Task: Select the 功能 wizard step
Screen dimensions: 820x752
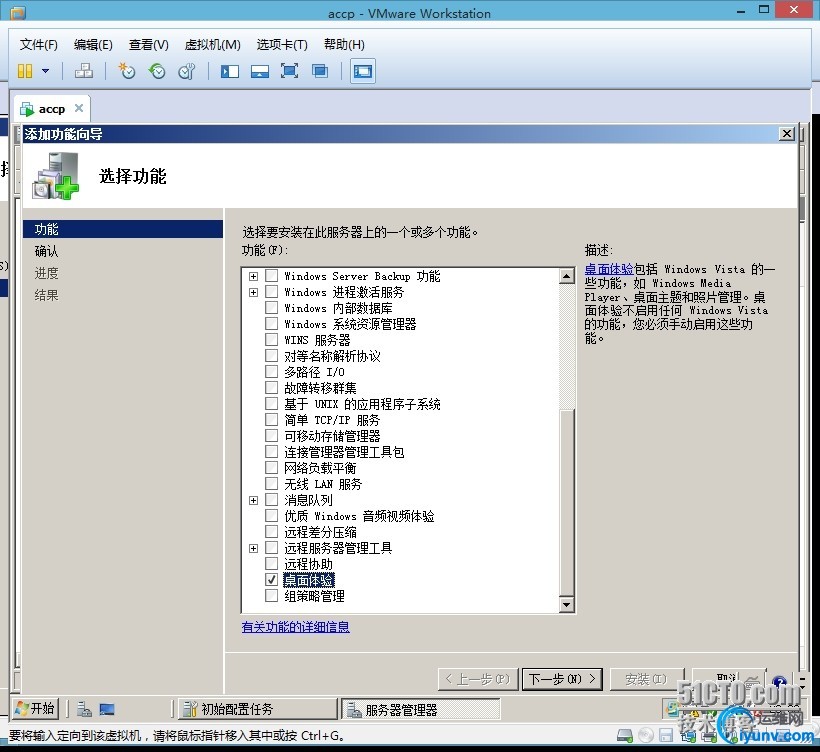Action: (123, 229)
